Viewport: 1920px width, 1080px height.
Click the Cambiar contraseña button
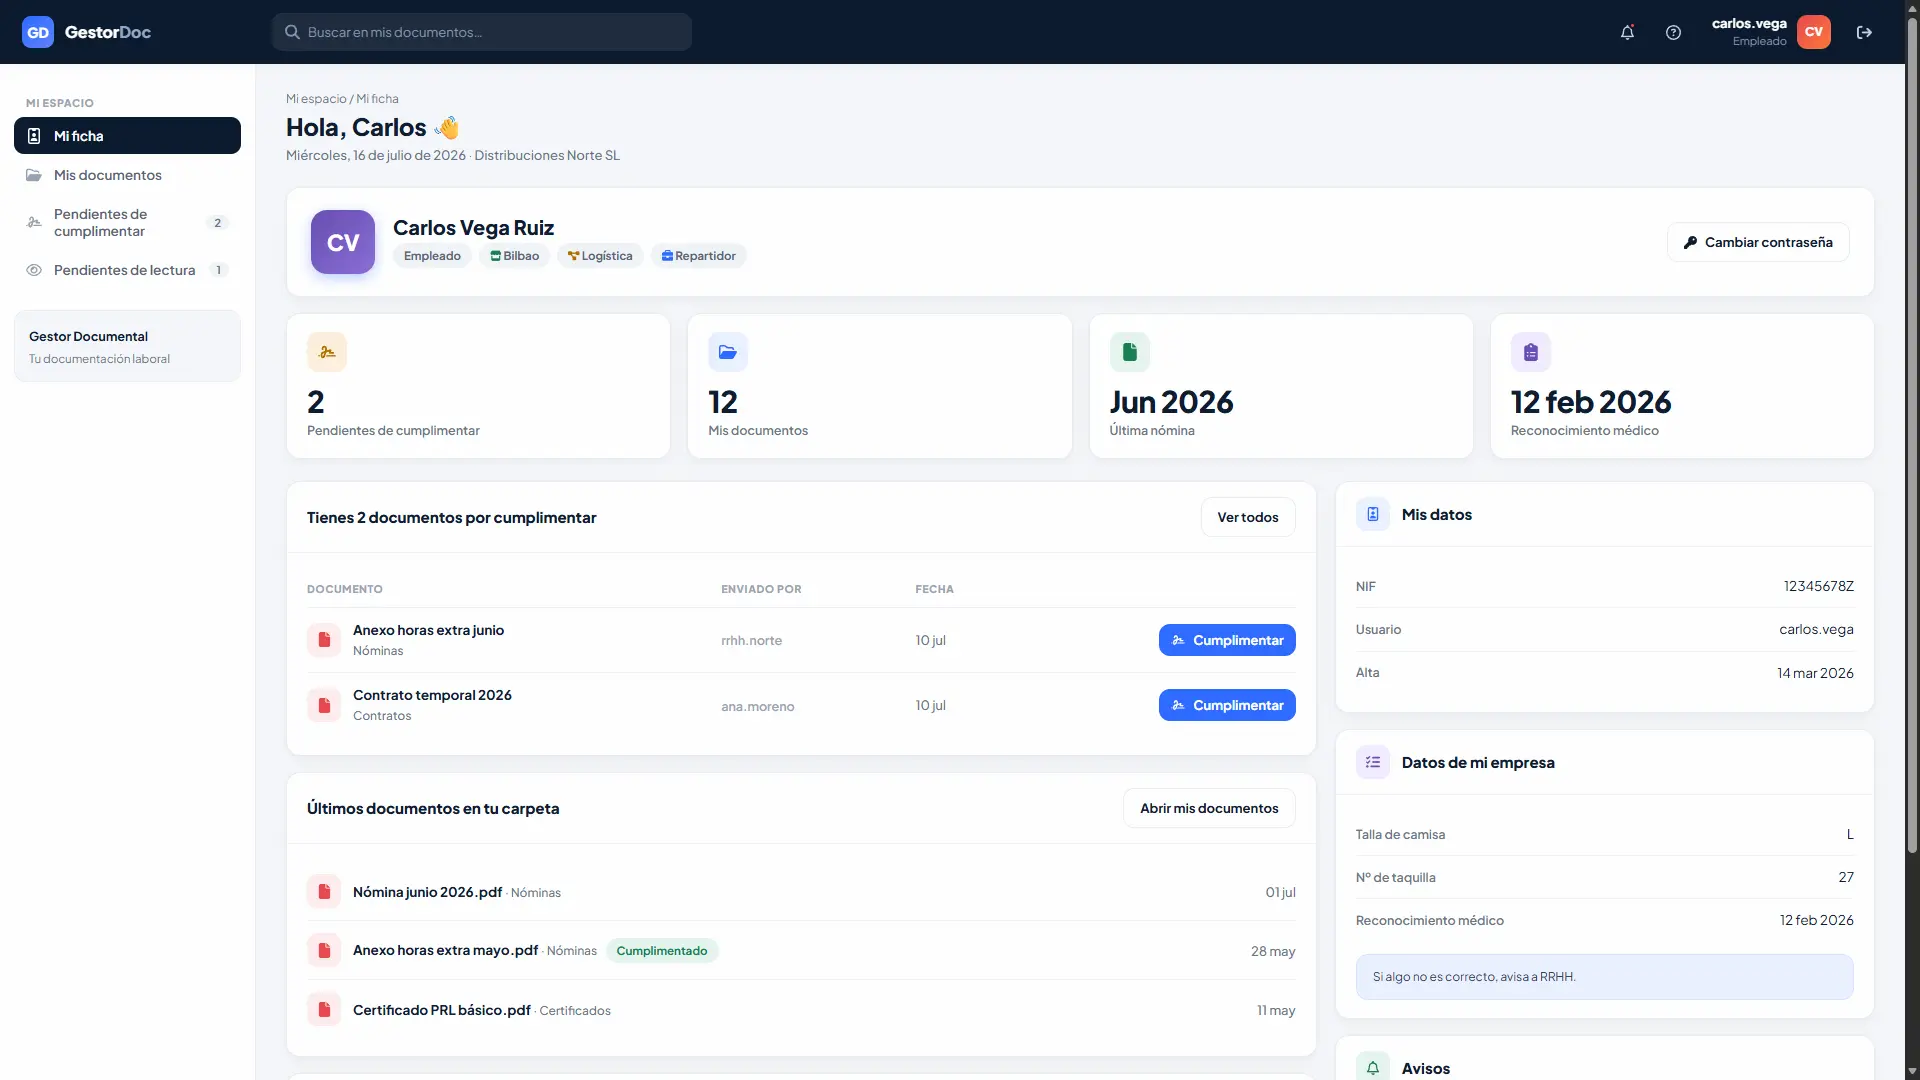(x=1758, y=242)
